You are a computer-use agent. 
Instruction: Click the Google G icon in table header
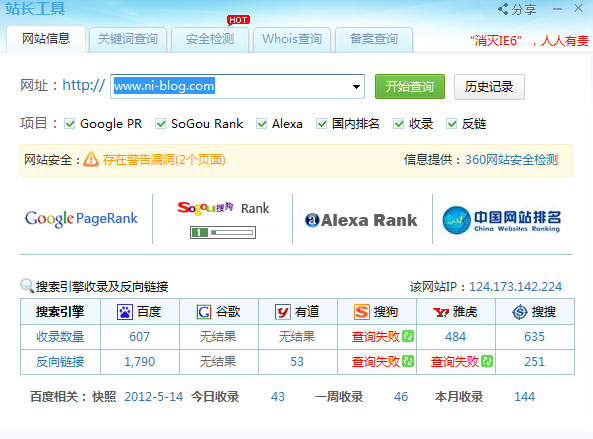click(x=204, y=312)
